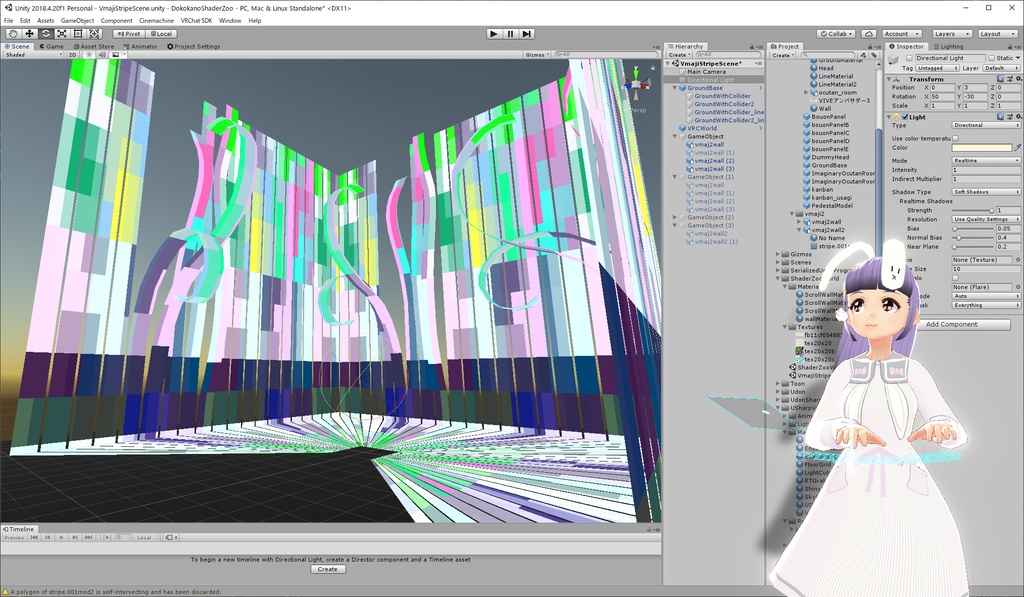The image size is (1024, 597).
Task: Select the Scale tool
Action: click(x=62, y=33)
